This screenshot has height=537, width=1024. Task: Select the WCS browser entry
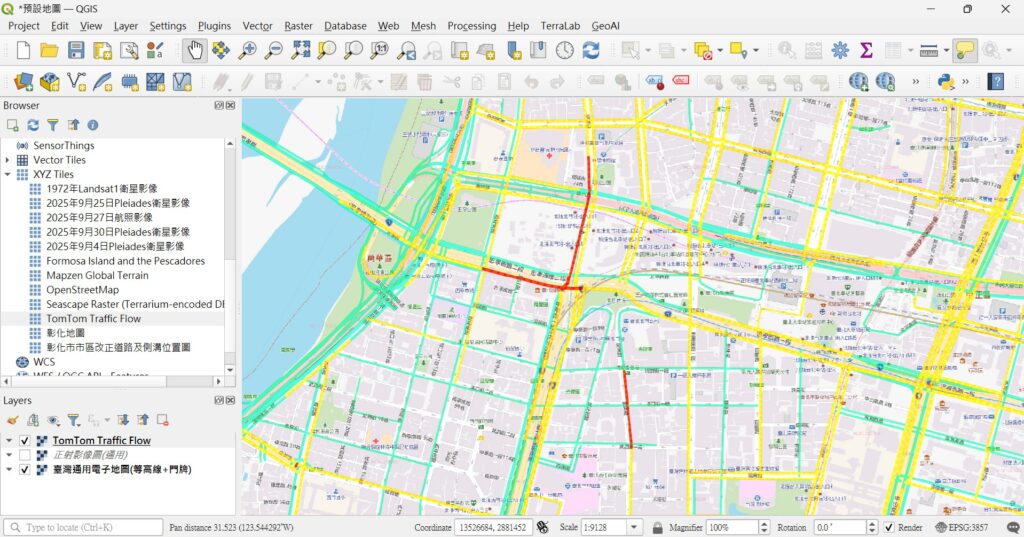pyautogui.click(x=44, y=362)
